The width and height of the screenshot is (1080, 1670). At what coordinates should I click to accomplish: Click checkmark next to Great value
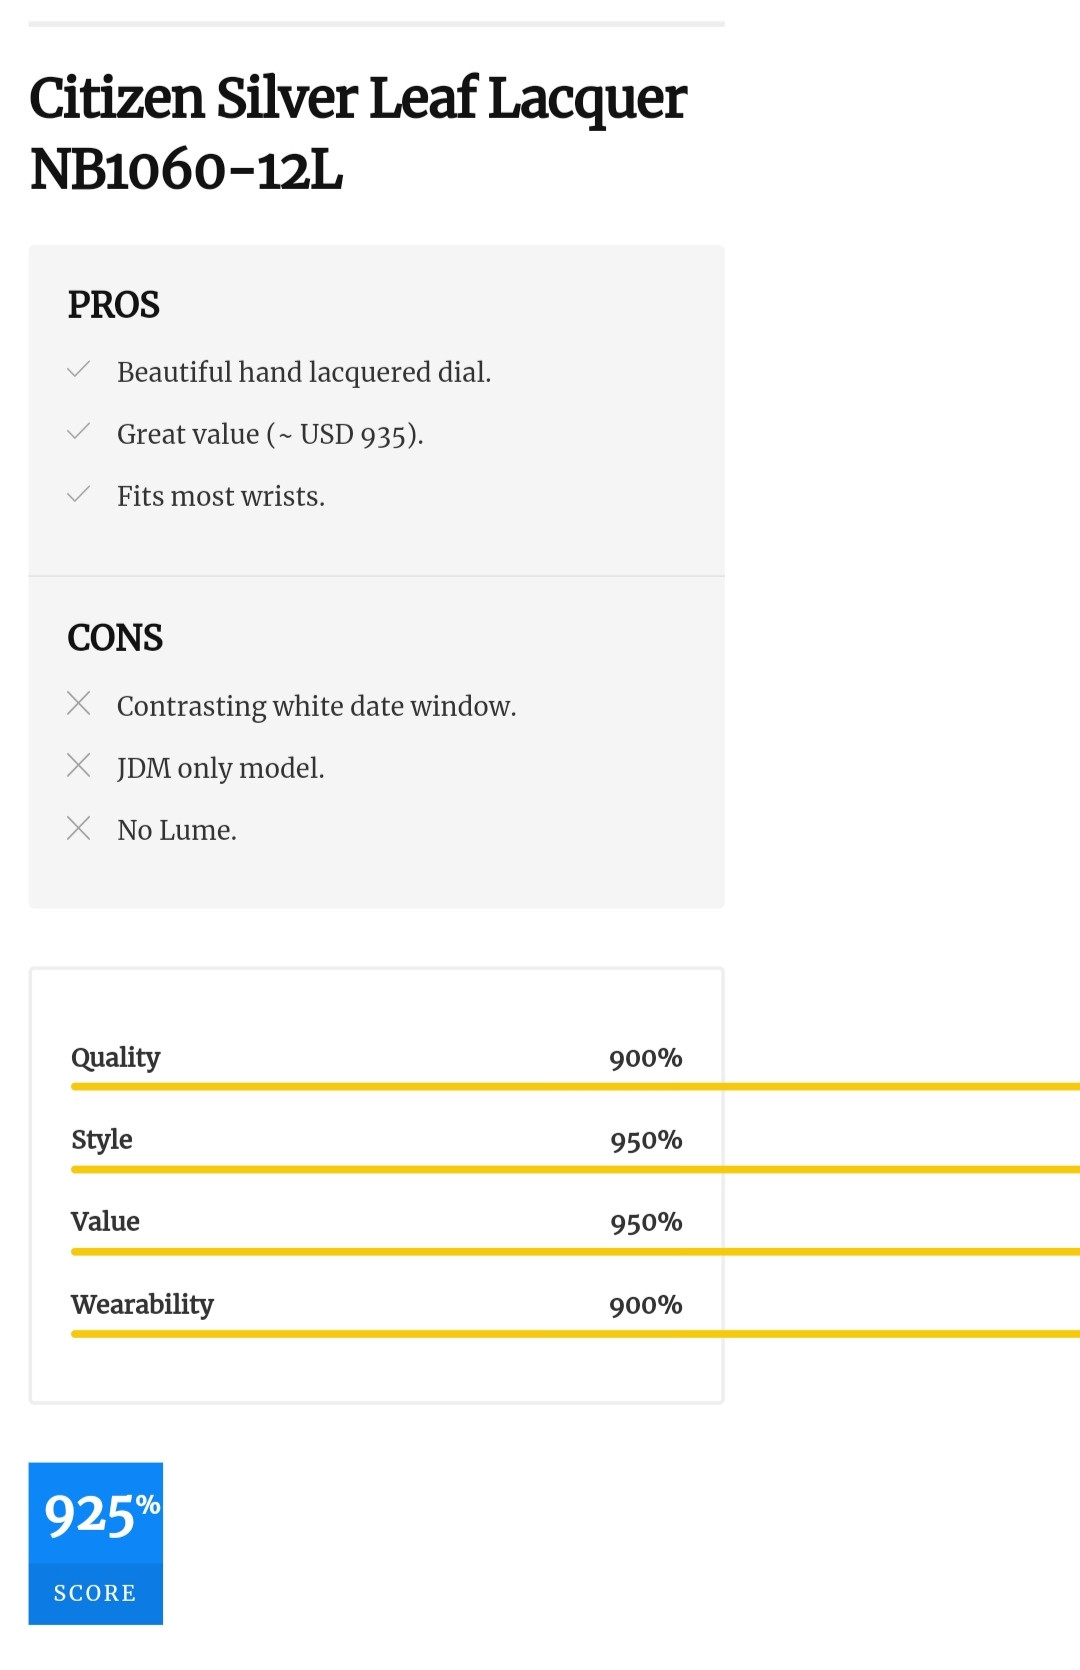pos(79,432)
